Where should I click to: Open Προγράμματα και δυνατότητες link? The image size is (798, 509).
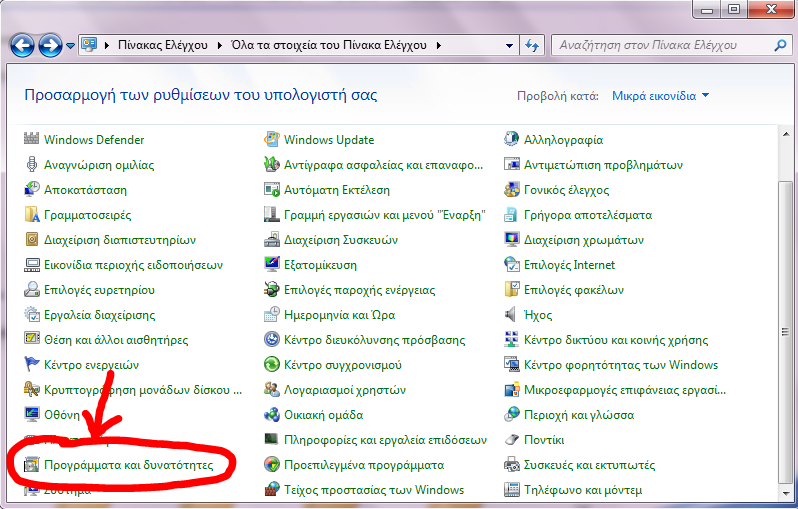coord(128,465)
